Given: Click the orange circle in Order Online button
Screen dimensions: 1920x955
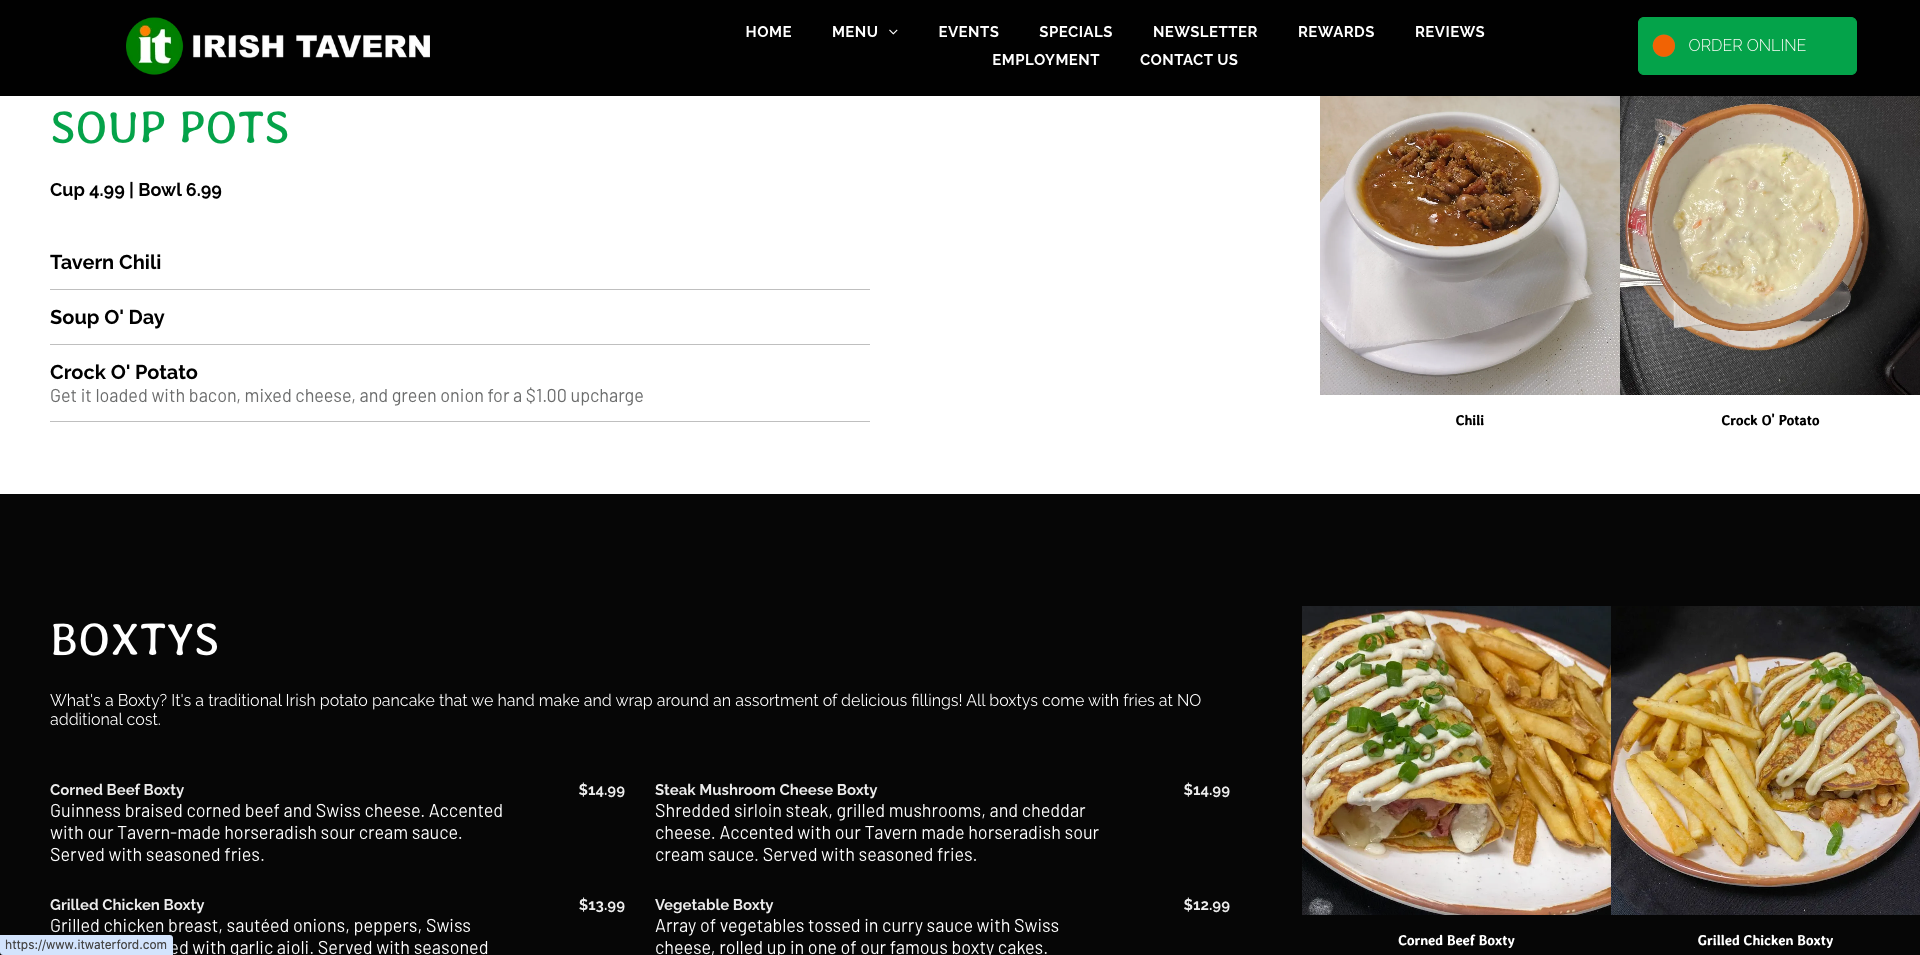Looking at the screenshot, I should tap(1664, 46).
